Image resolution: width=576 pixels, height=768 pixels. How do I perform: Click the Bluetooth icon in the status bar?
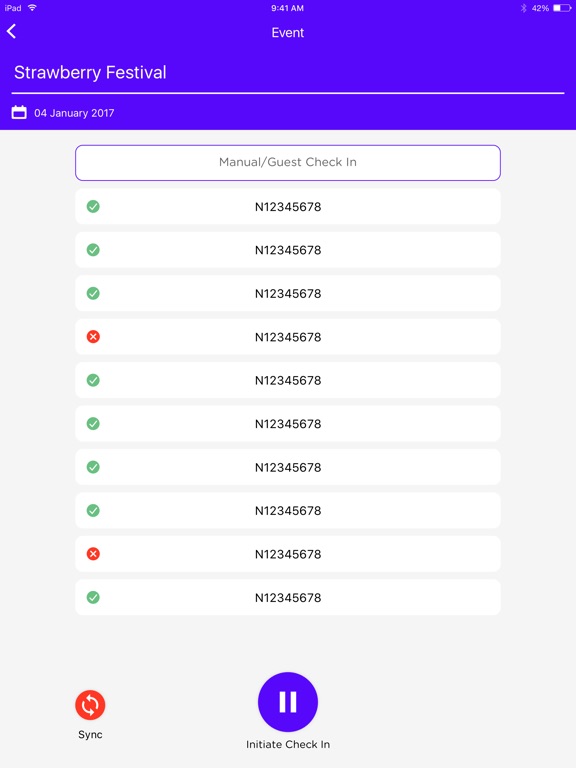pos(523,8)
